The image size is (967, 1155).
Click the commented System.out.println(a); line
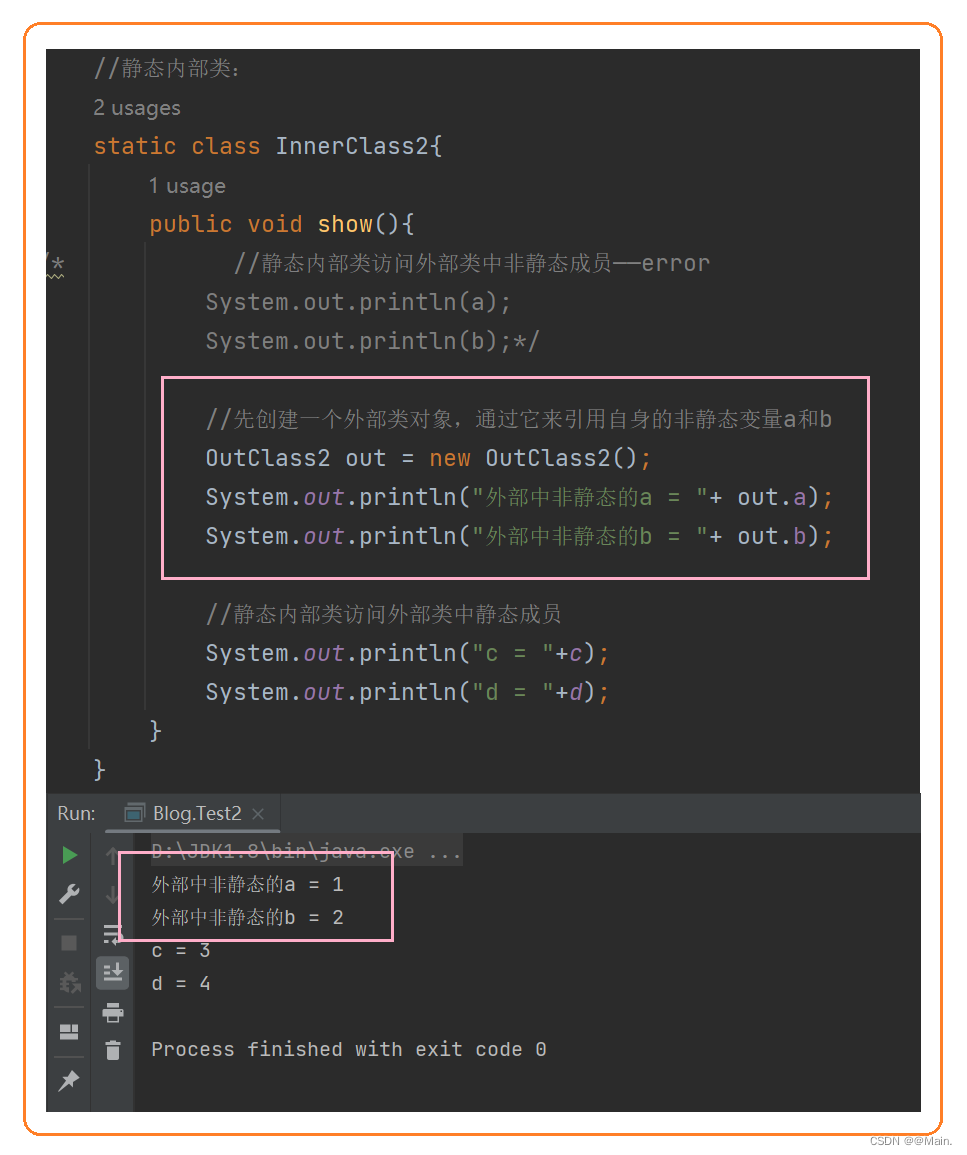358,302
